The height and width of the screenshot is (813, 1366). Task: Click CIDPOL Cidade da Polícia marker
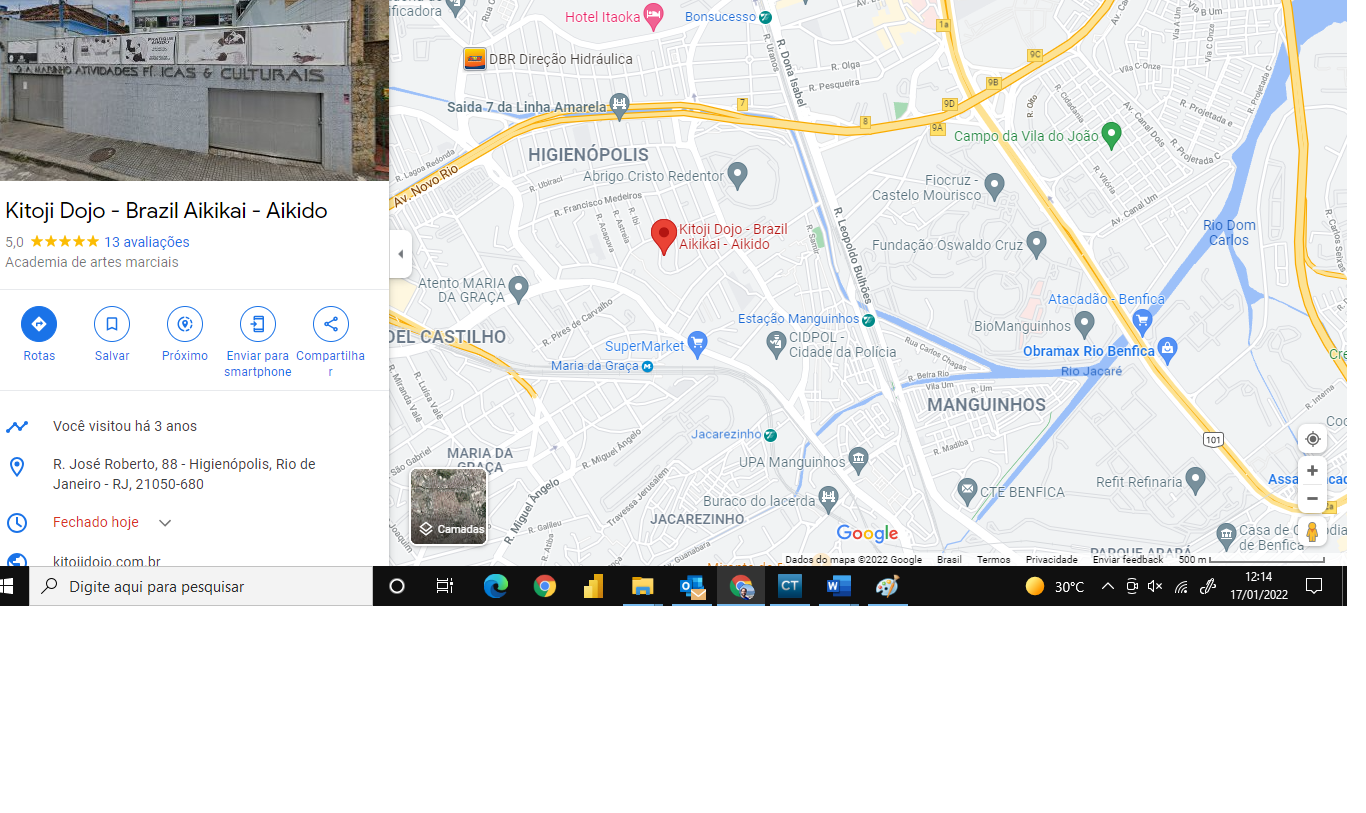776,345
